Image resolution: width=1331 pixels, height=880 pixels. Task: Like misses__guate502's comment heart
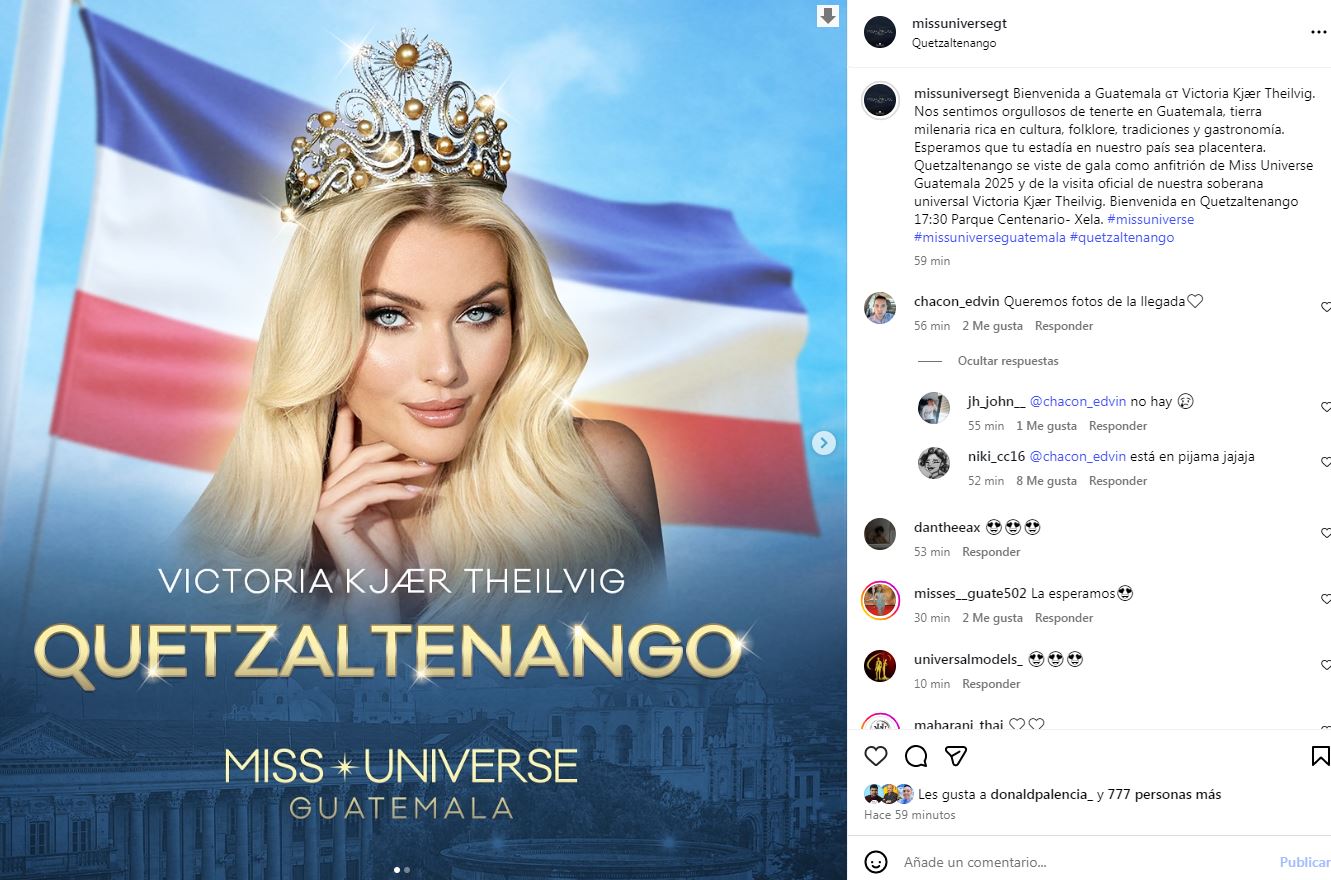coord(1326,600)
